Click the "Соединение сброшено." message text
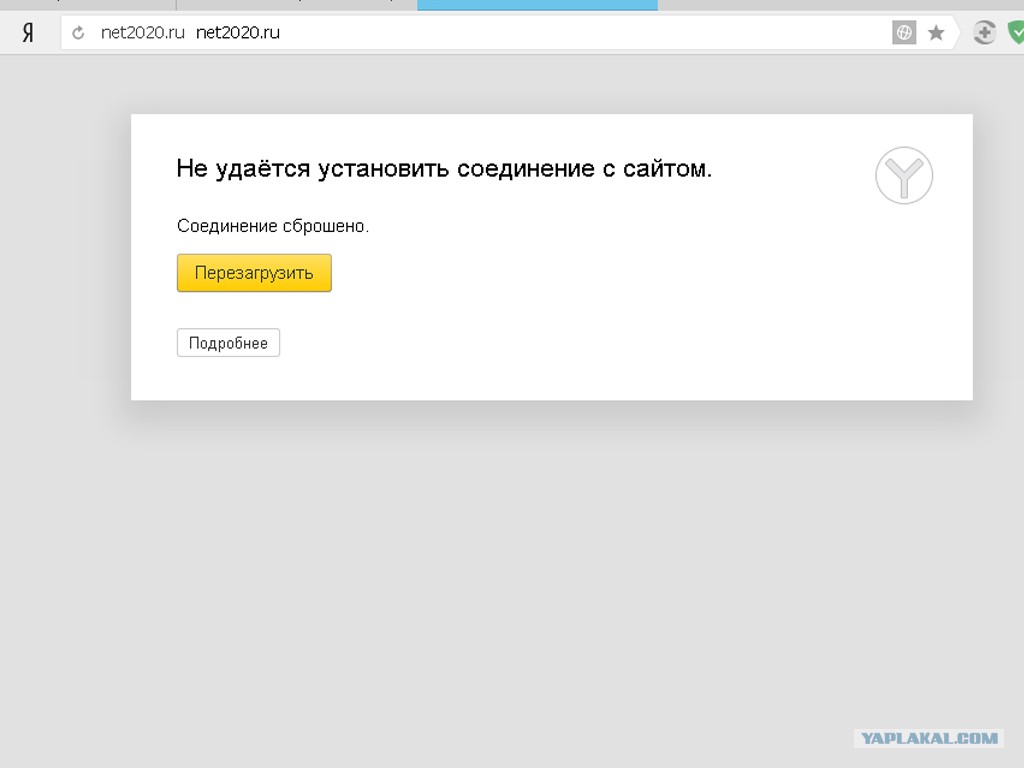The height and width of the screenshot is (768, 1024). [x=273, y=226]
